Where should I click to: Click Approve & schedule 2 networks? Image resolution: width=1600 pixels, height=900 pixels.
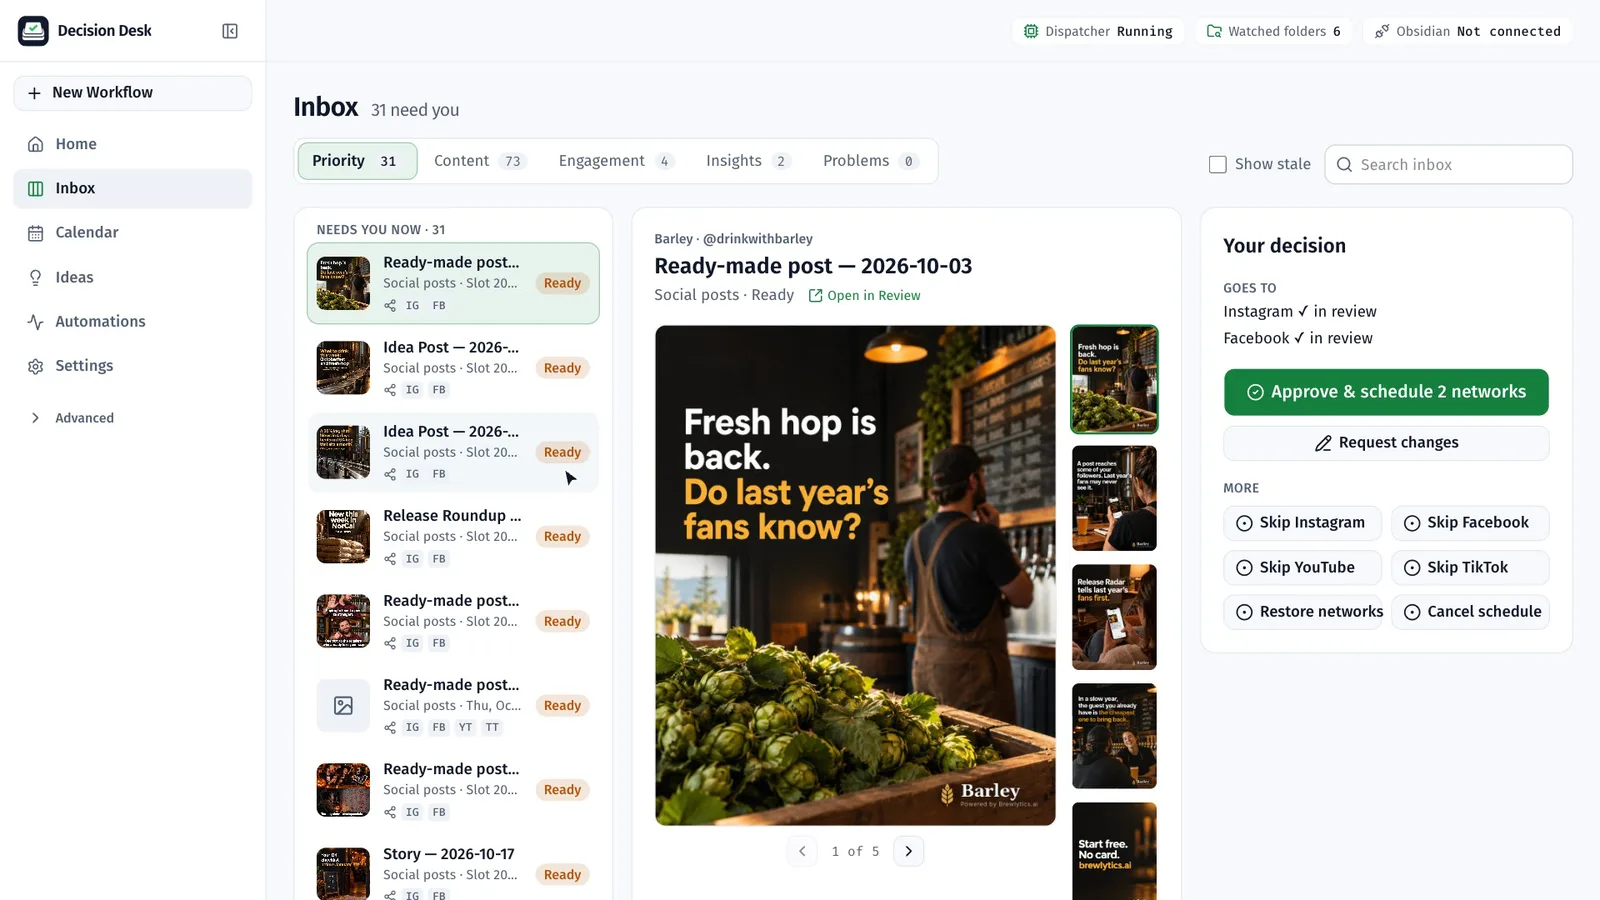point(1386,392)
